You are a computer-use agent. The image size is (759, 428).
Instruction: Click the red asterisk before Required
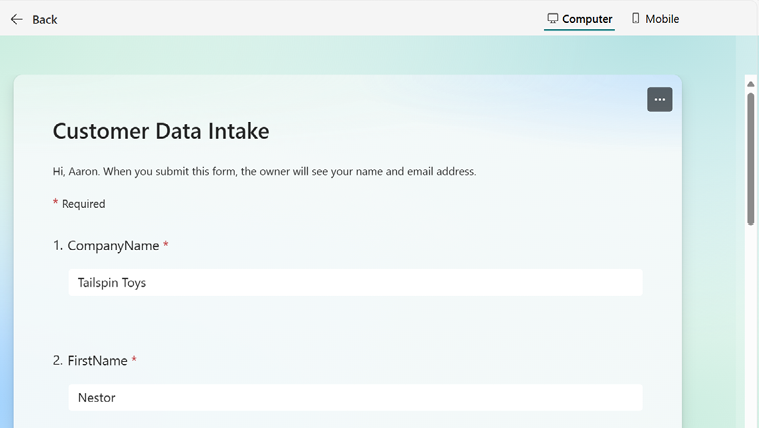pyautogui.click(x=55, y=203)
